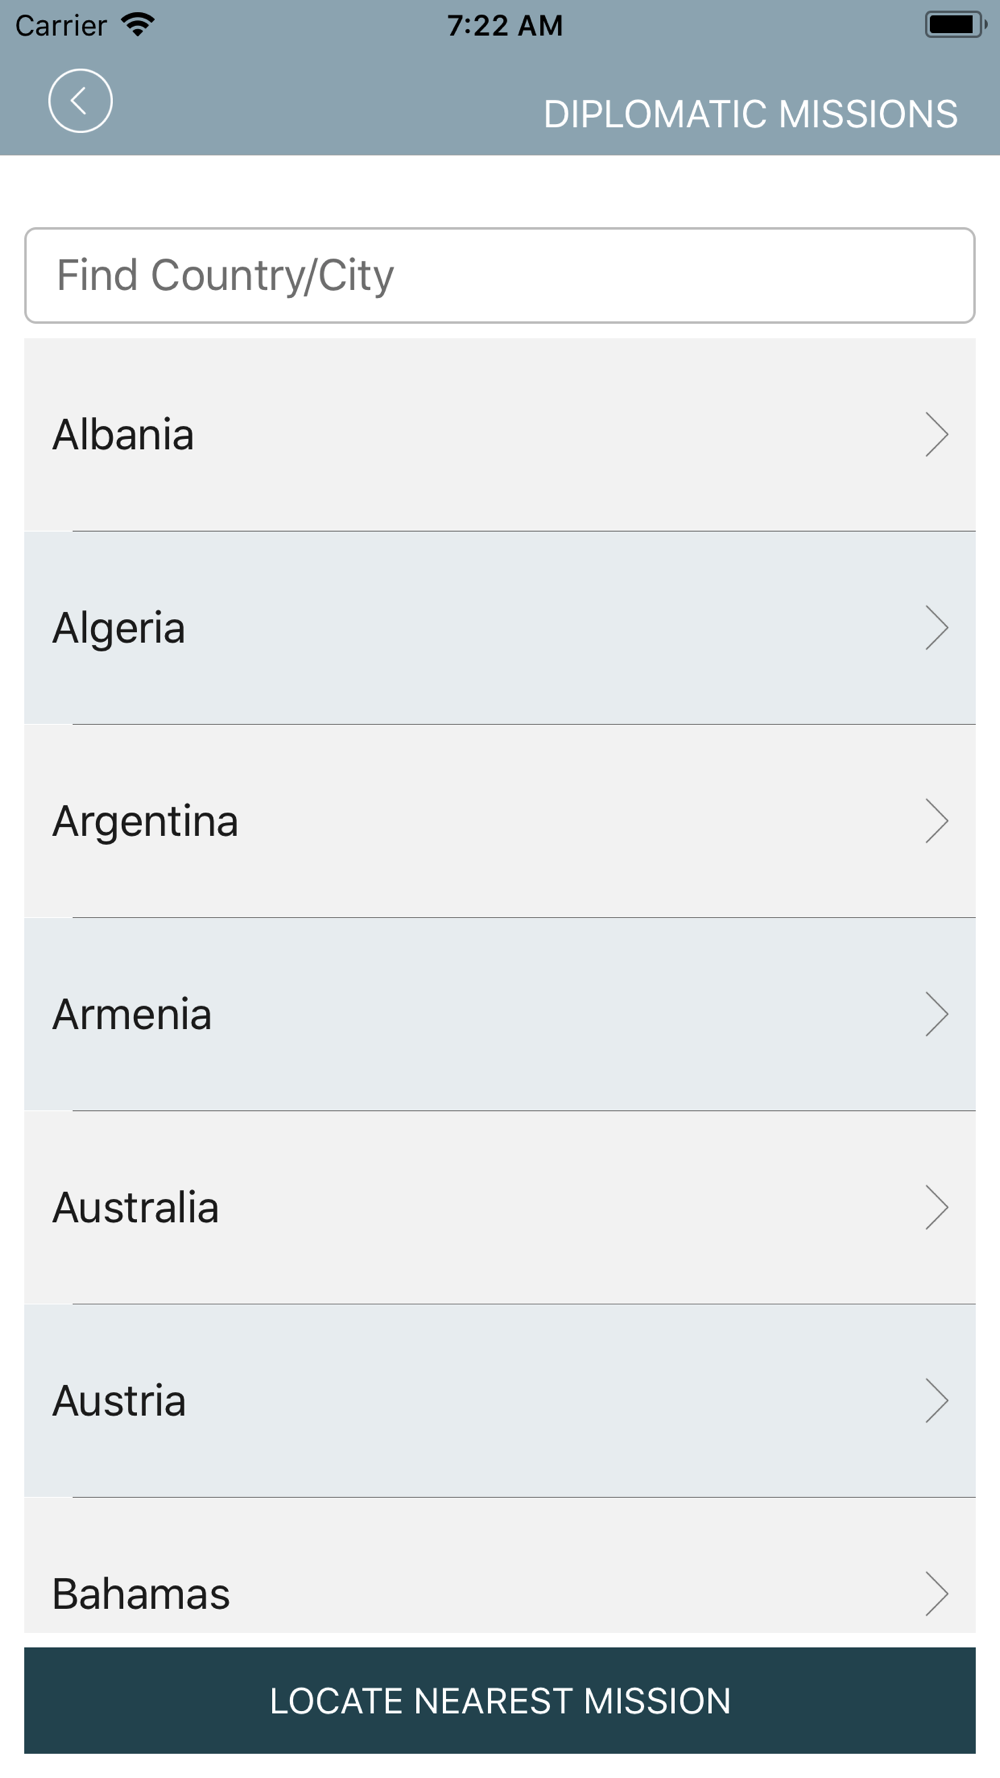This screenshot has height=1778, width=1000.
Task: Tap the battery icon in status bar
Action: (x=955, y=25)
